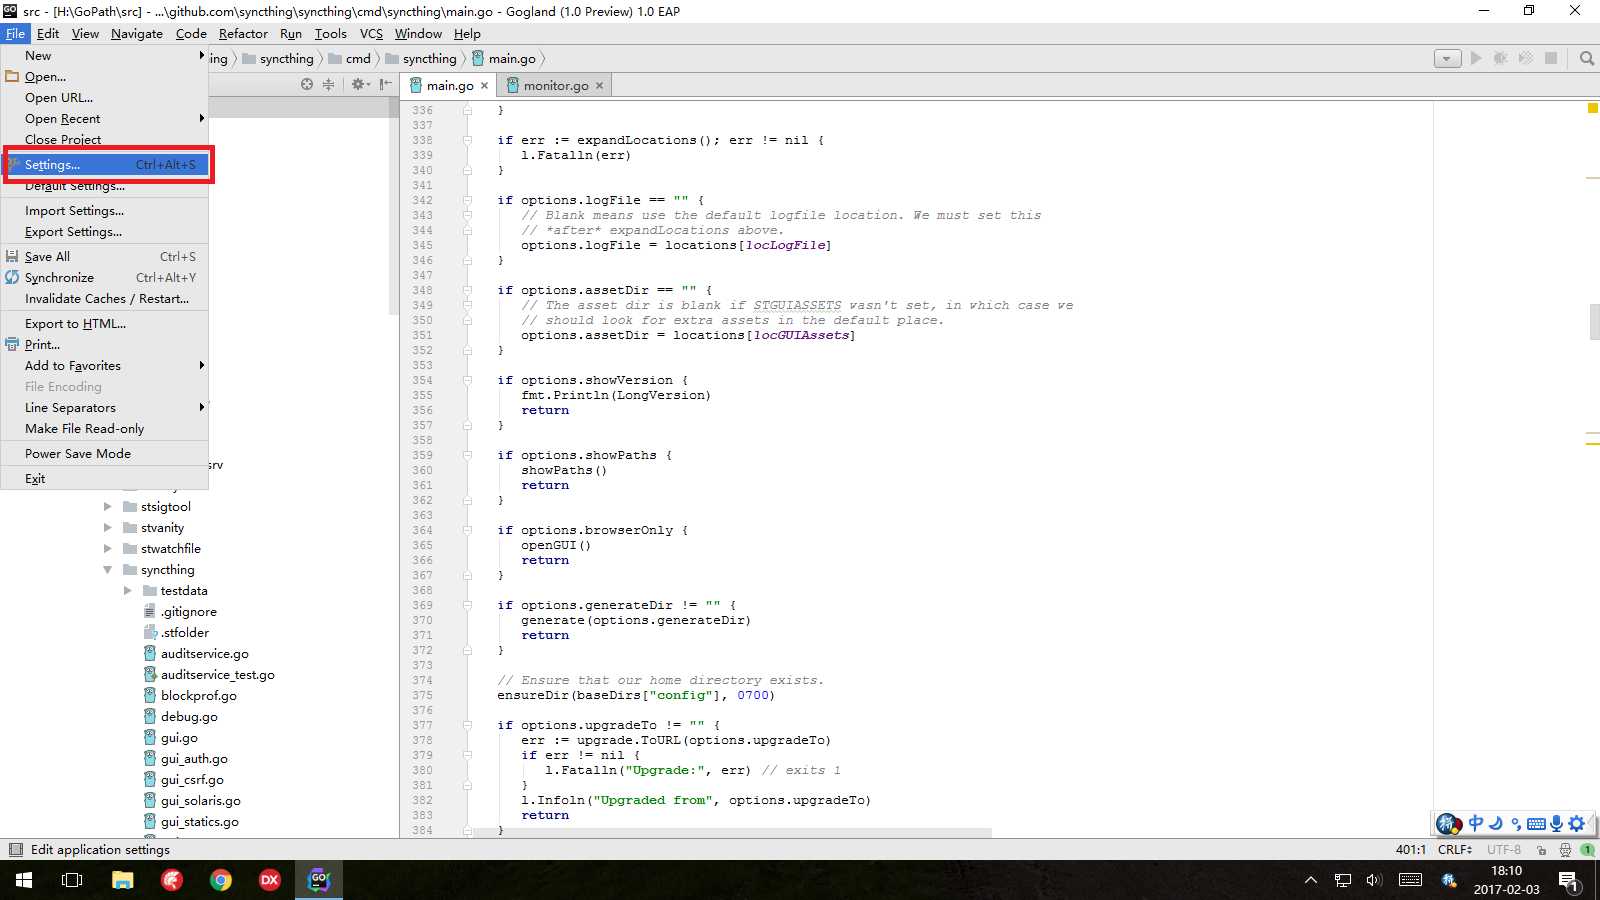Click the UTF-8 encoding status entry

pos(1504,850)
